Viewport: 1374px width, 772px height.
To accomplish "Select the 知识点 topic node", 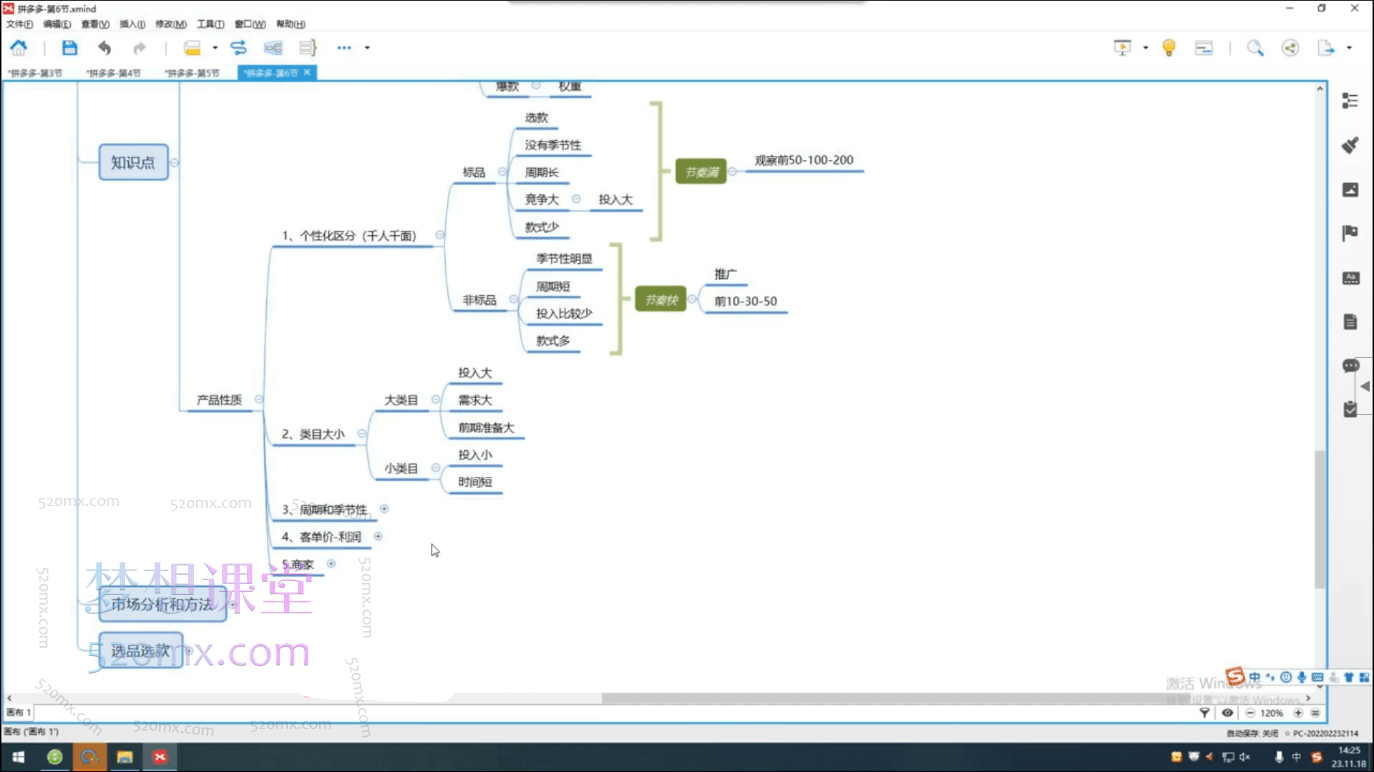I will 133,162.
